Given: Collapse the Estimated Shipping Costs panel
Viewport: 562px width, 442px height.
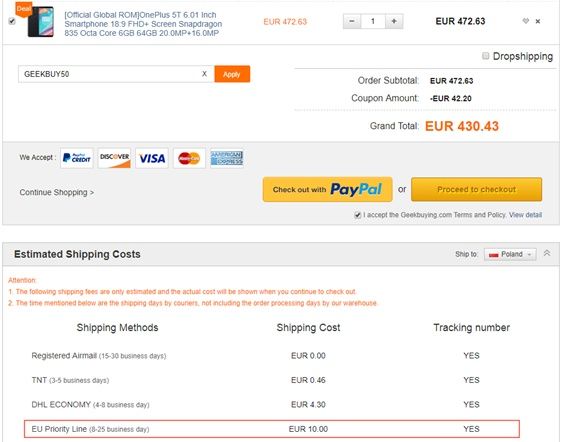Looking at the screenshot, I should click(547, 253).
